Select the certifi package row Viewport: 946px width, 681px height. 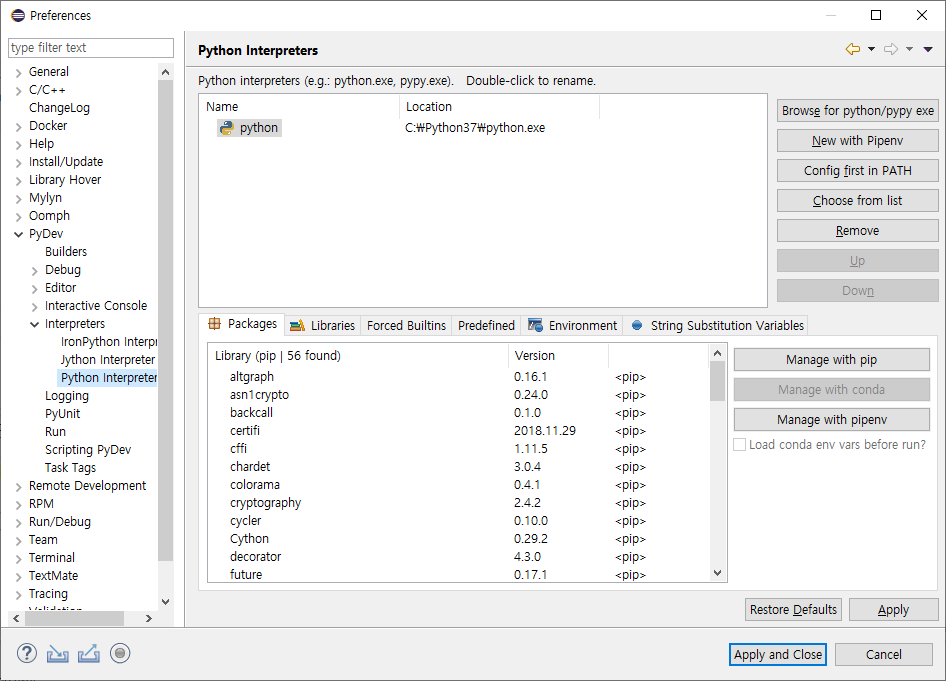point(459,431)
